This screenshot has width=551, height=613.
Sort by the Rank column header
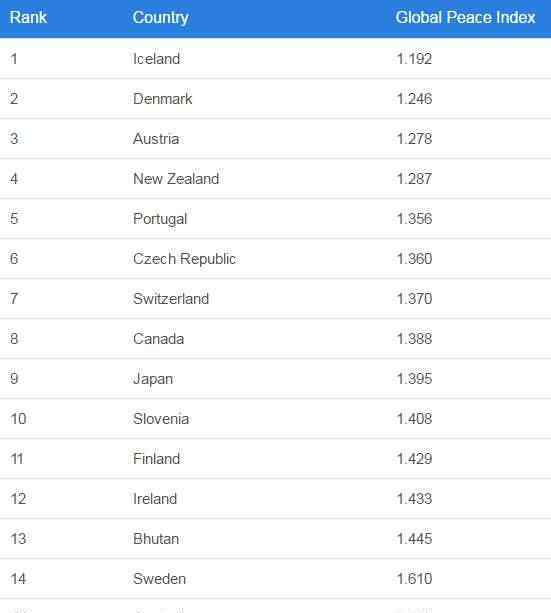[x=28, y=18]
